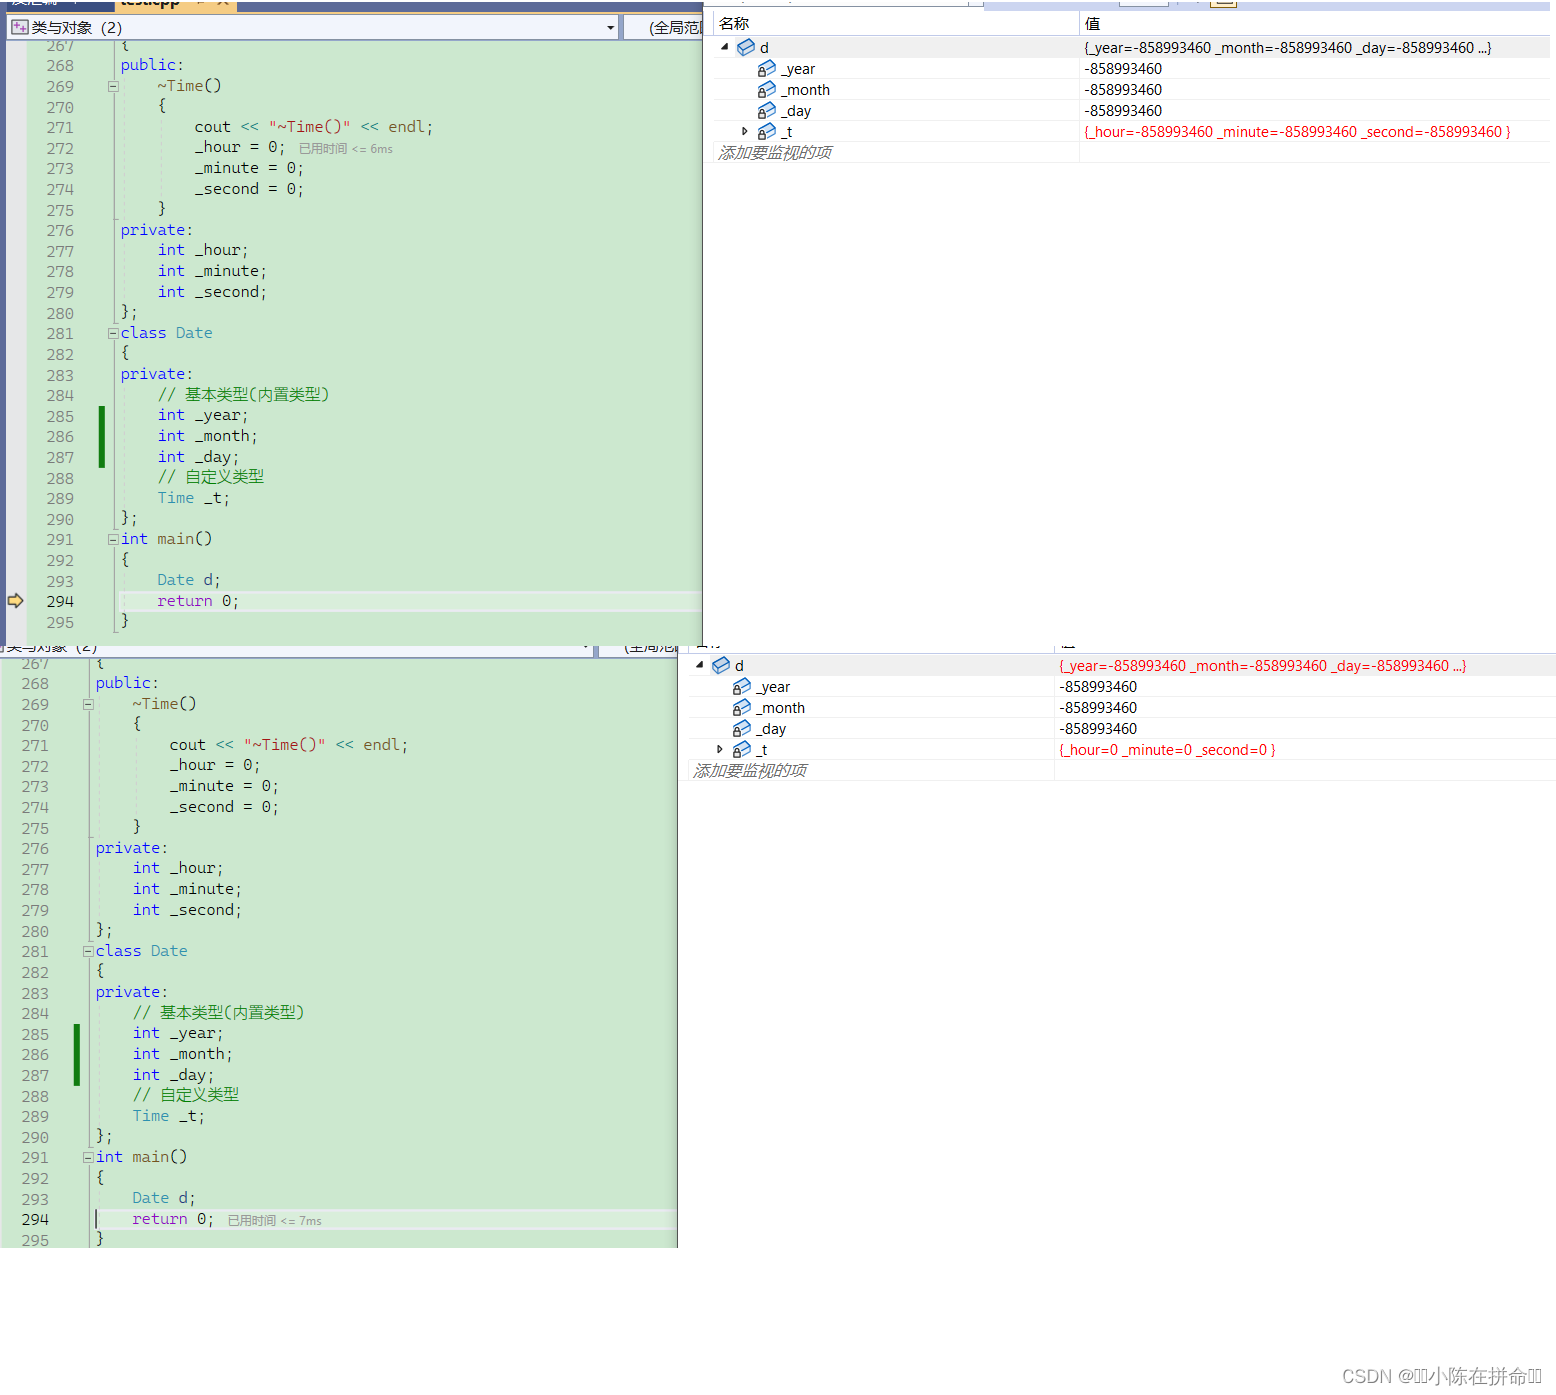Click the class icon beside 类与对象 (2)

(x=19, y=27)
